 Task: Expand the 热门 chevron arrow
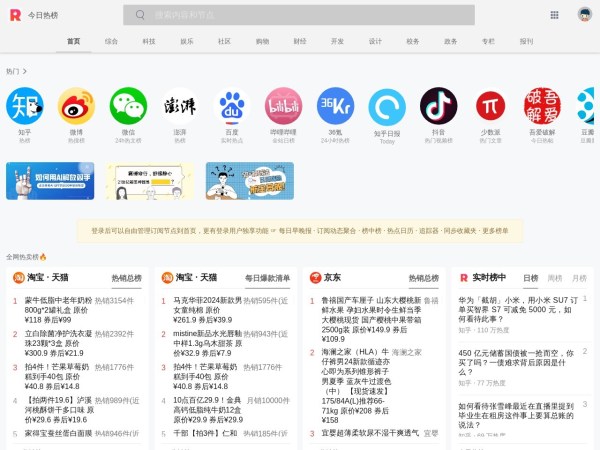pyautogui.click(x=24, y=71)
